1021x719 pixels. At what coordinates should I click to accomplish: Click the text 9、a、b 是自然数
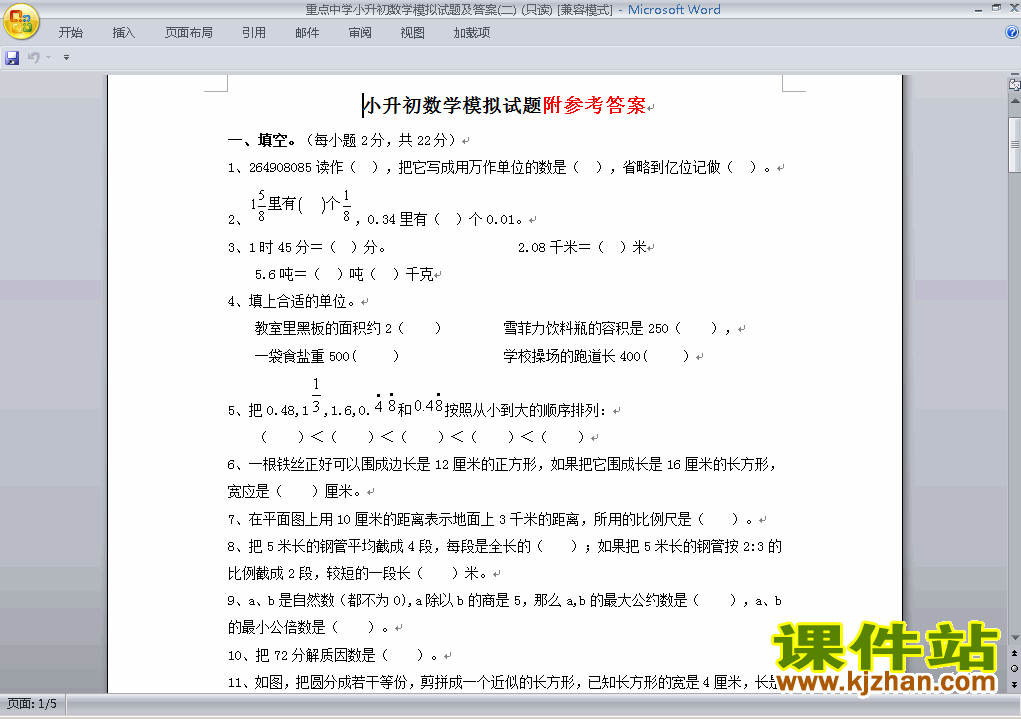coord(281,600)
